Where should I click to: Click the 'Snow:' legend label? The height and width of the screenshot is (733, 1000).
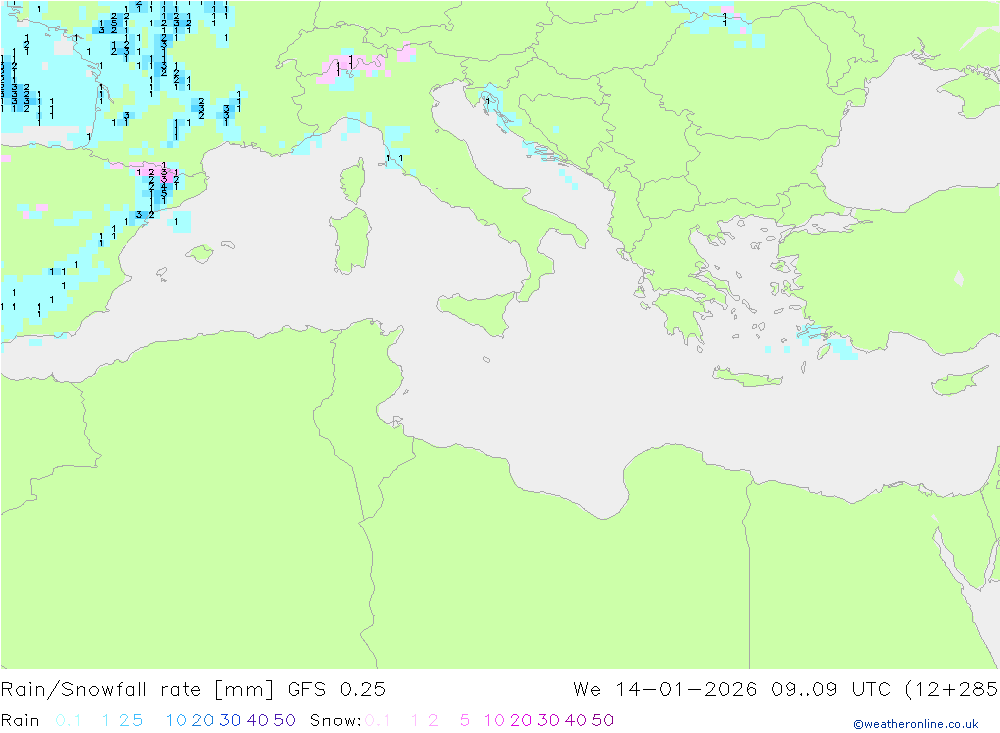tap(335, 720)
